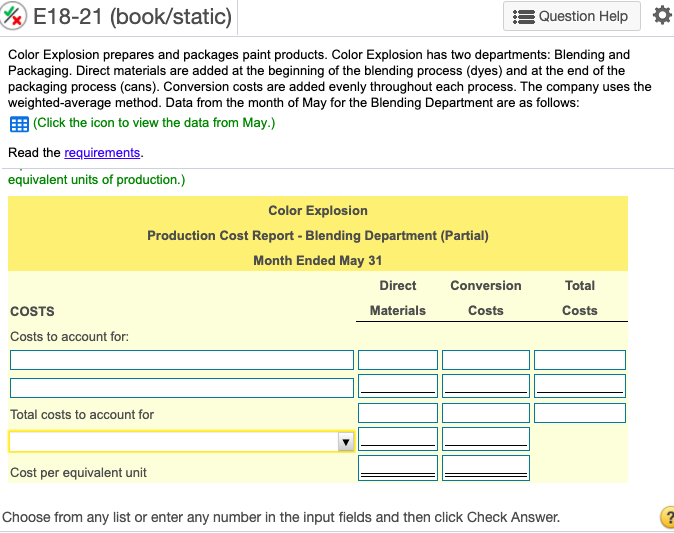
Task: Click the 'Color Explosion' report heading
Action: click(318, 211)
